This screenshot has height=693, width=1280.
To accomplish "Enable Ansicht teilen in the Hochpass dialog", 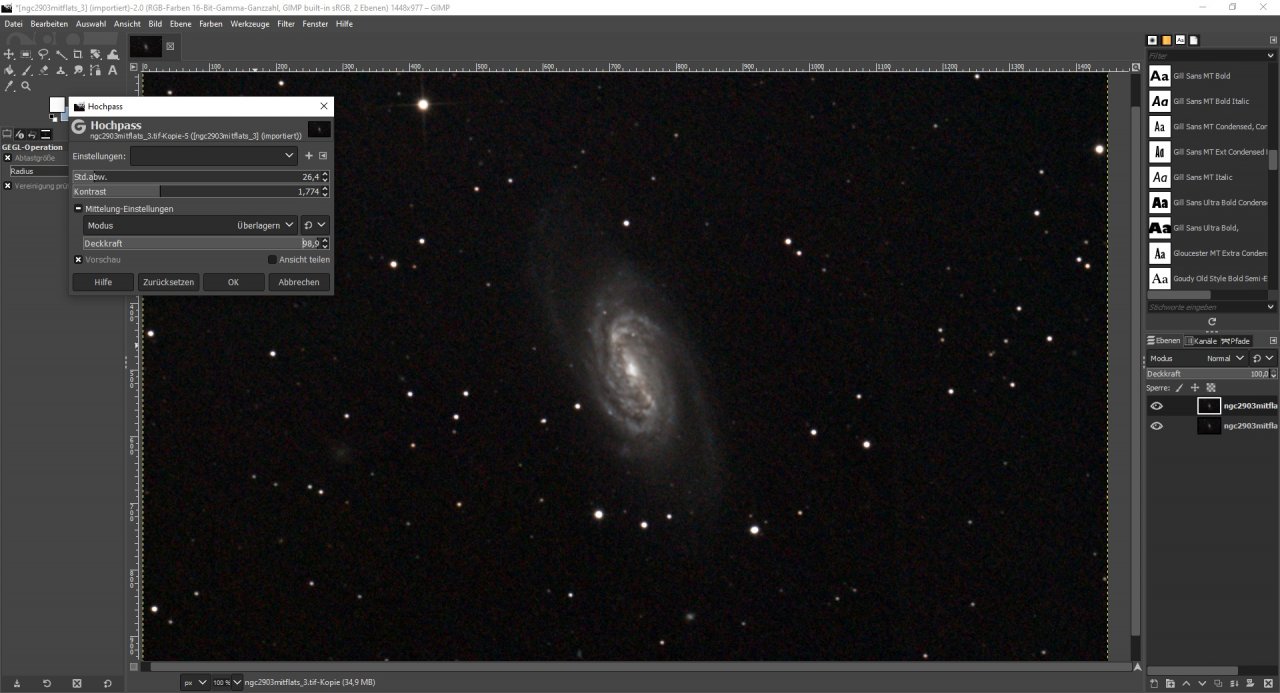I will 271,259.
